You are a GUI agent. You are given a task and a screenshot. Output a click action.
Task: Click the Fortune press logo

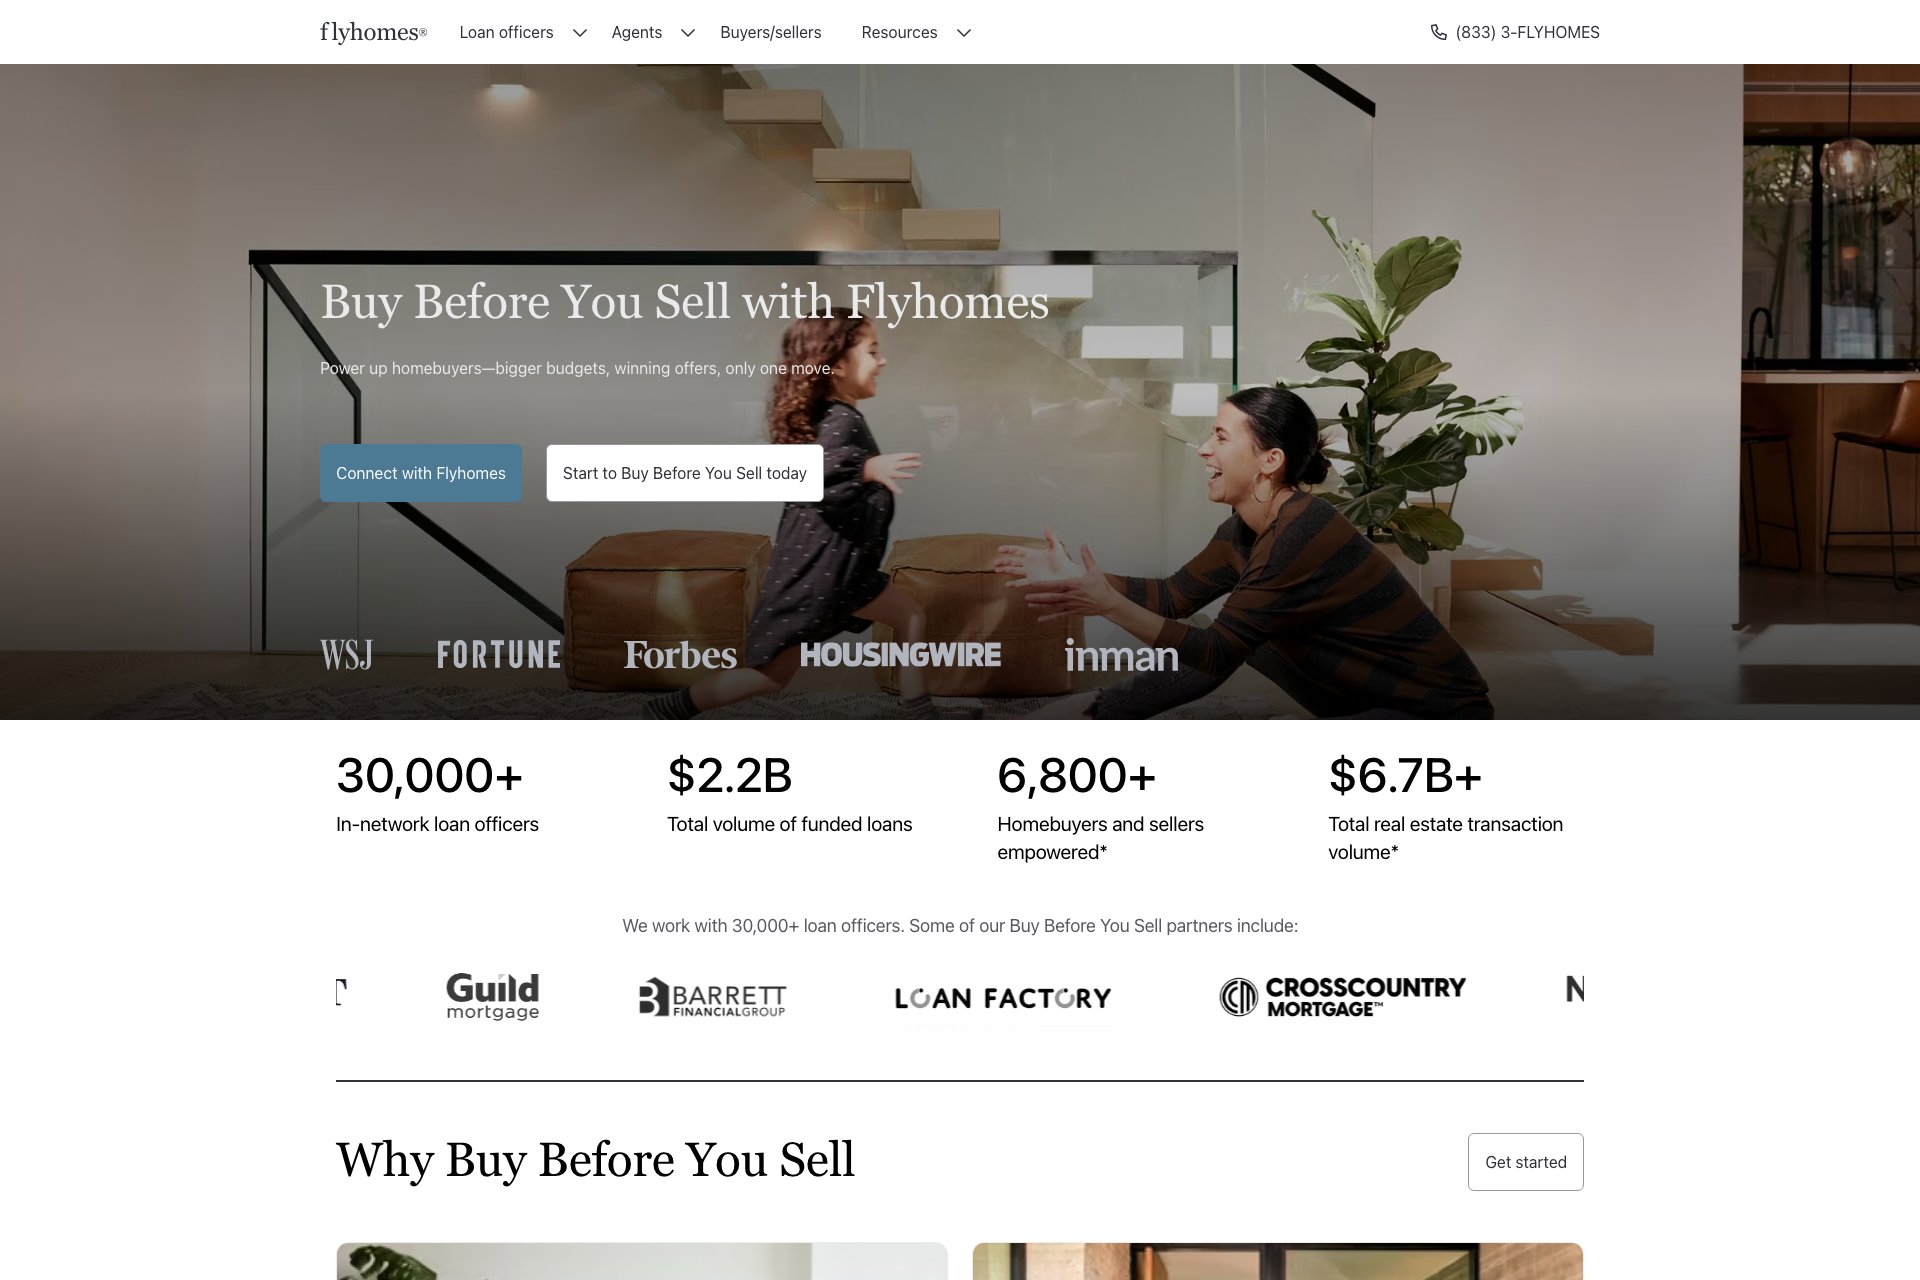pos(499,655)
